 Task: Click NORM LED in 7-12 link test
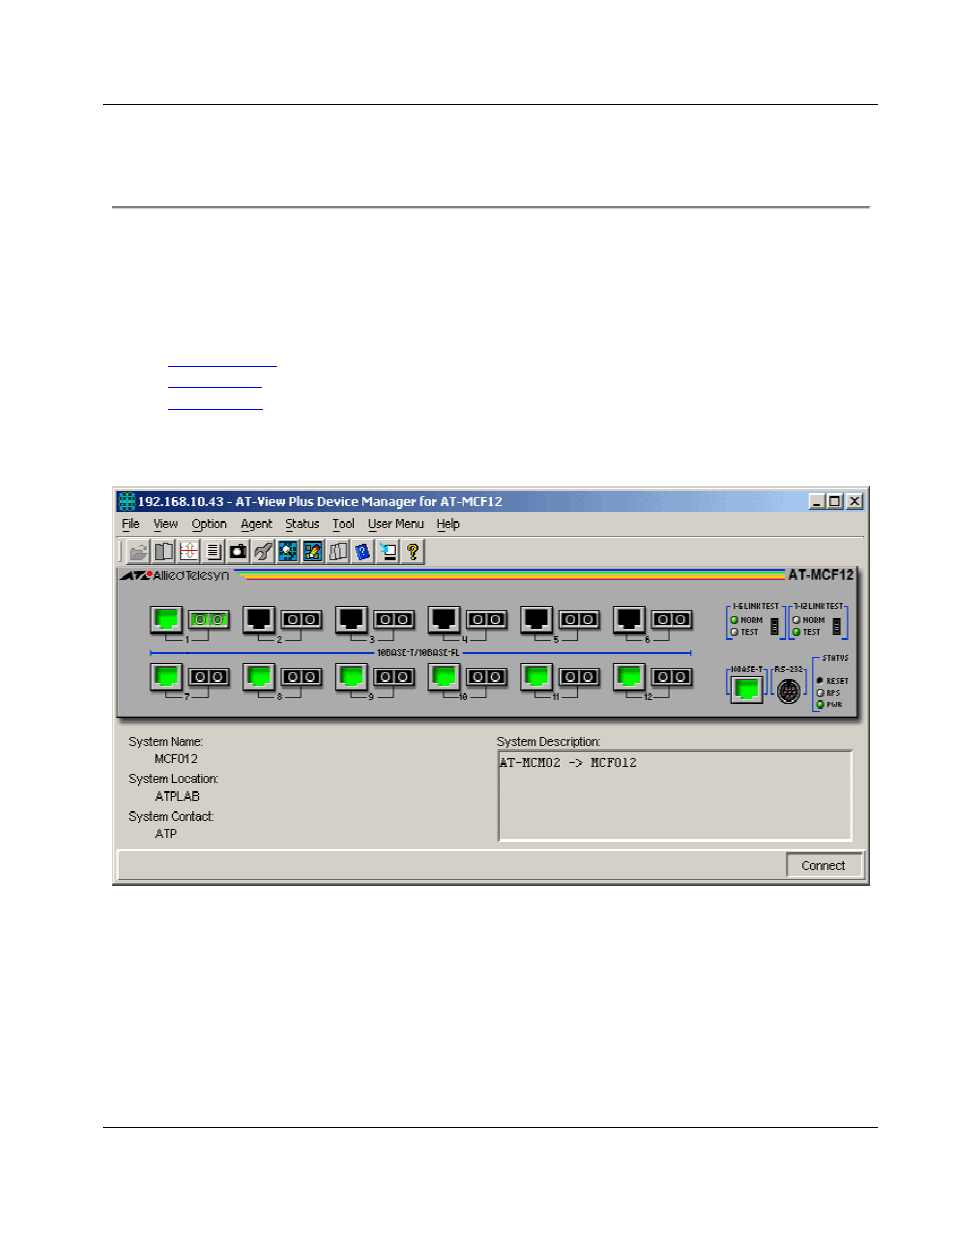pos(796,620)
